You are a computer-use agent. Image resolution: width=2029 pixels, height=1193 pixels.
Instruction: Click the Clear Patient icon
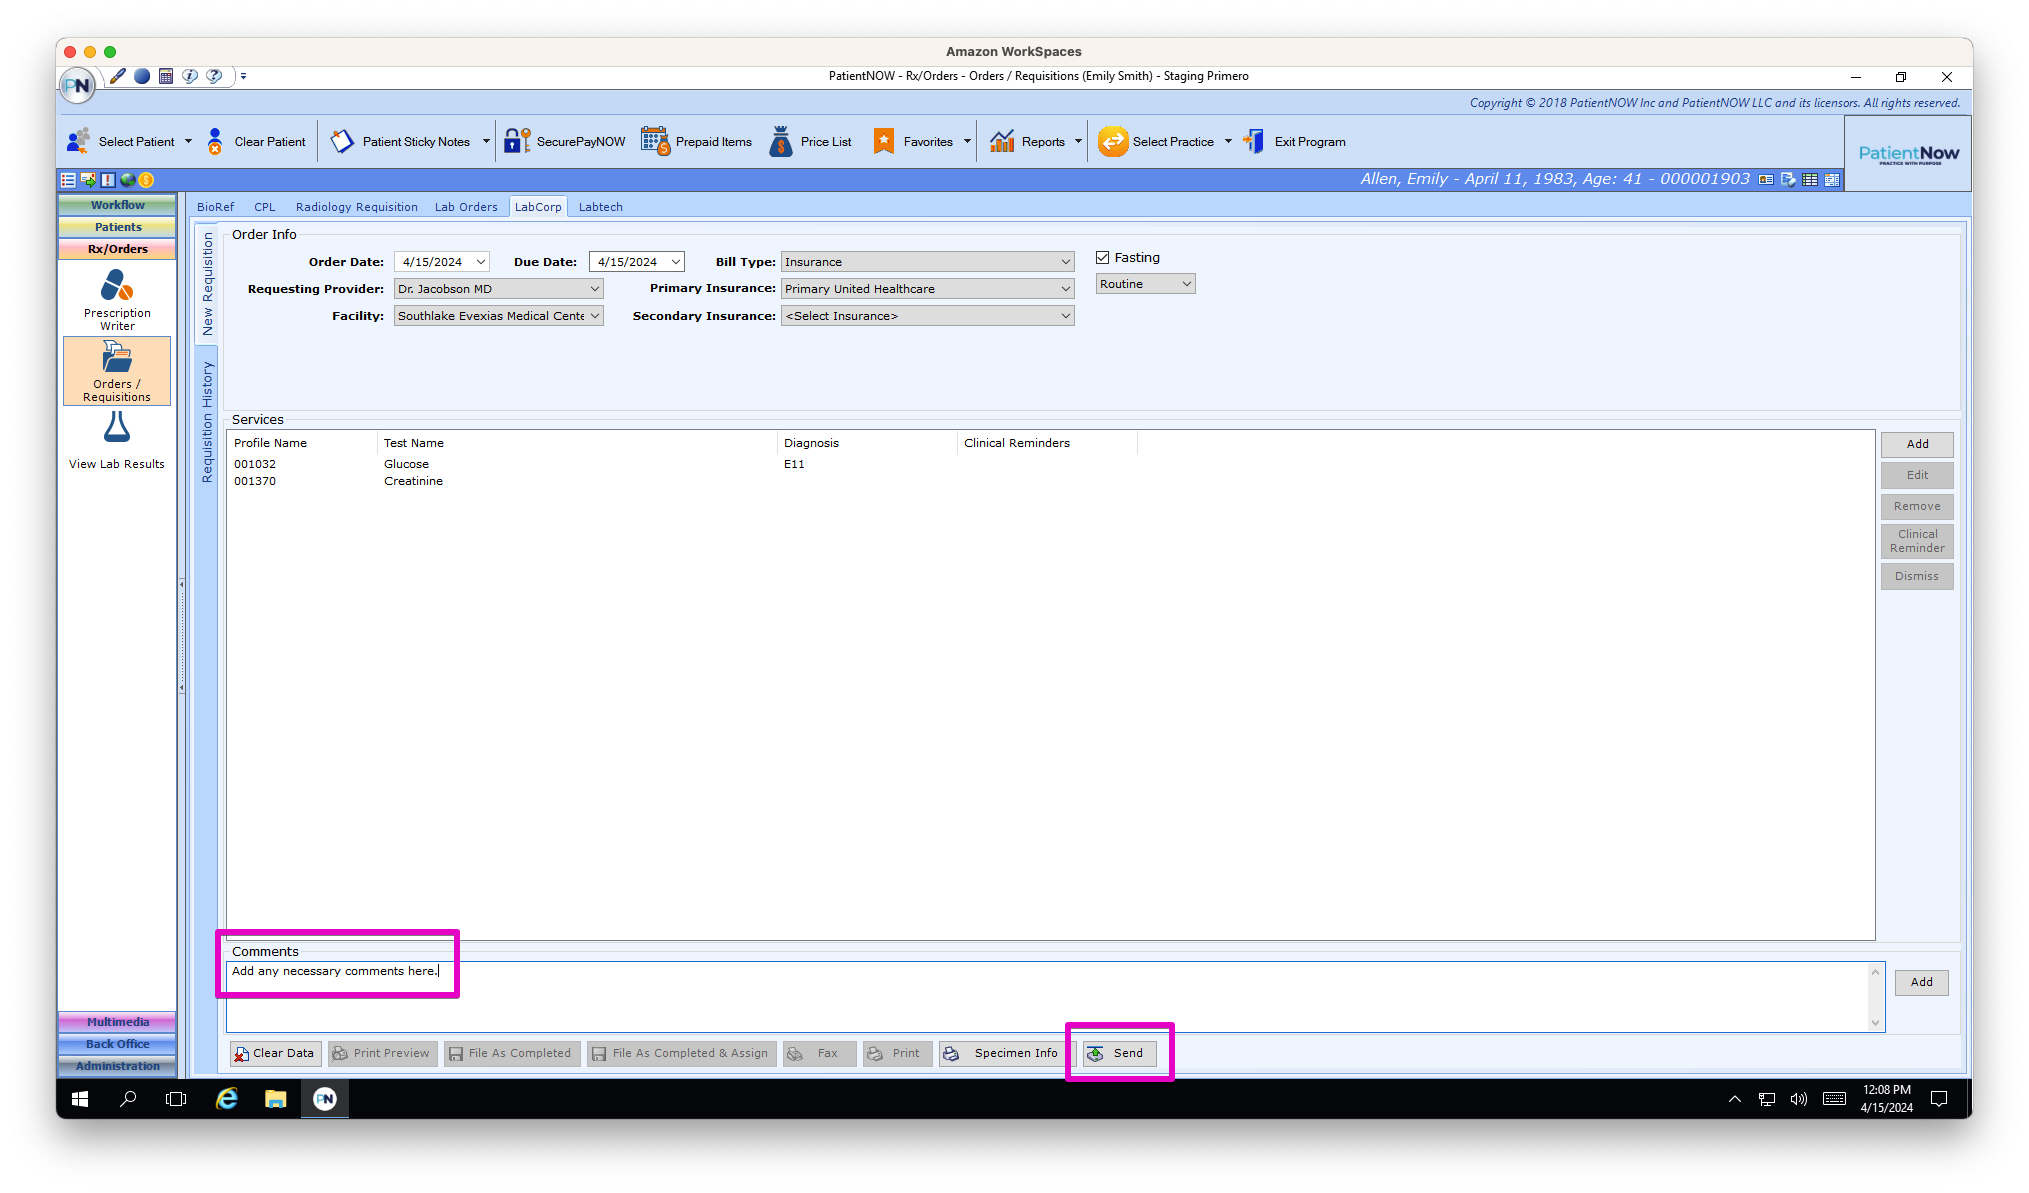click(215, 141)
